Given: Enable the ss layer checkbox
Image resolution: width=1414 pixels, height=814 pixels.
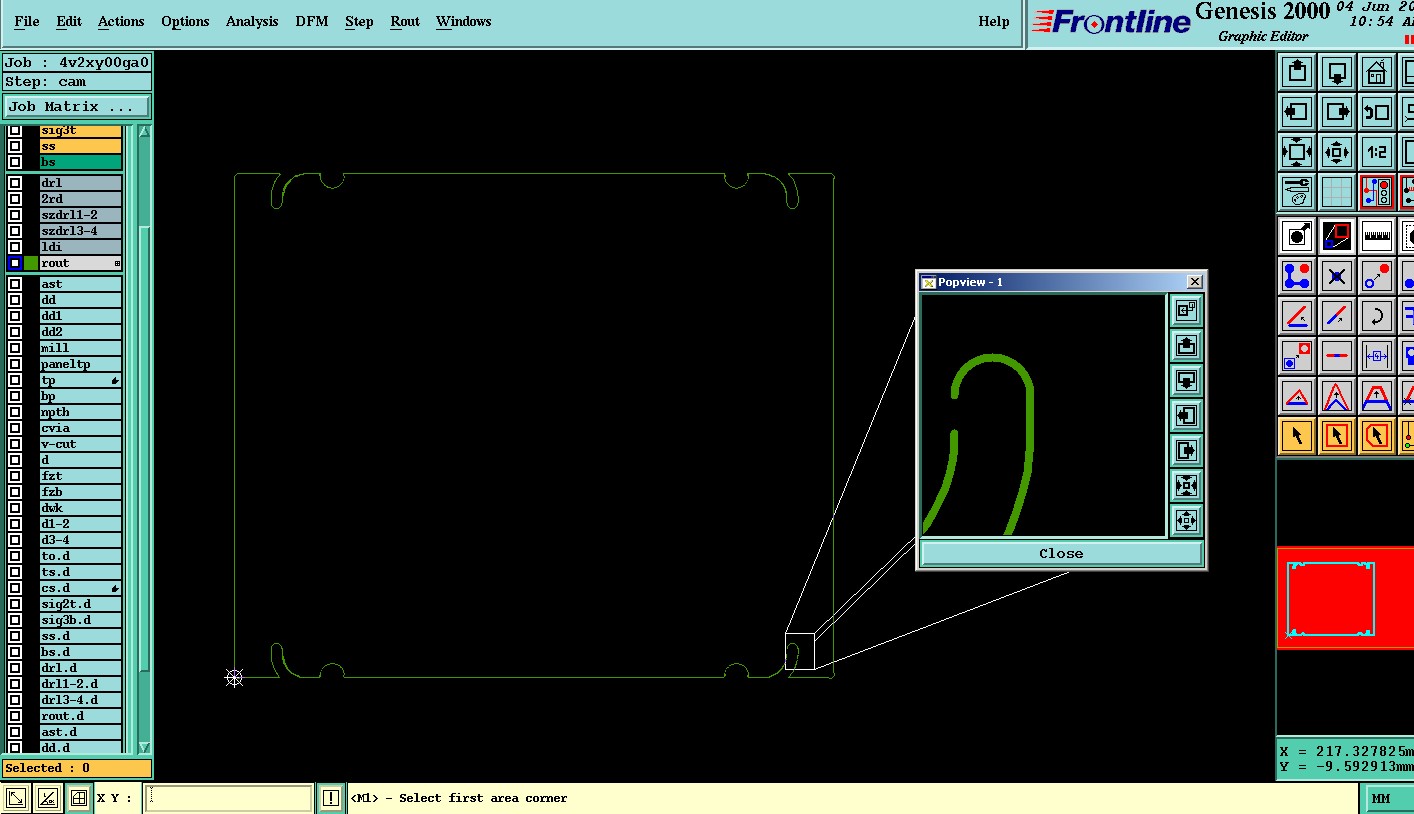Looking at the screenshot, I should (15, 146).
